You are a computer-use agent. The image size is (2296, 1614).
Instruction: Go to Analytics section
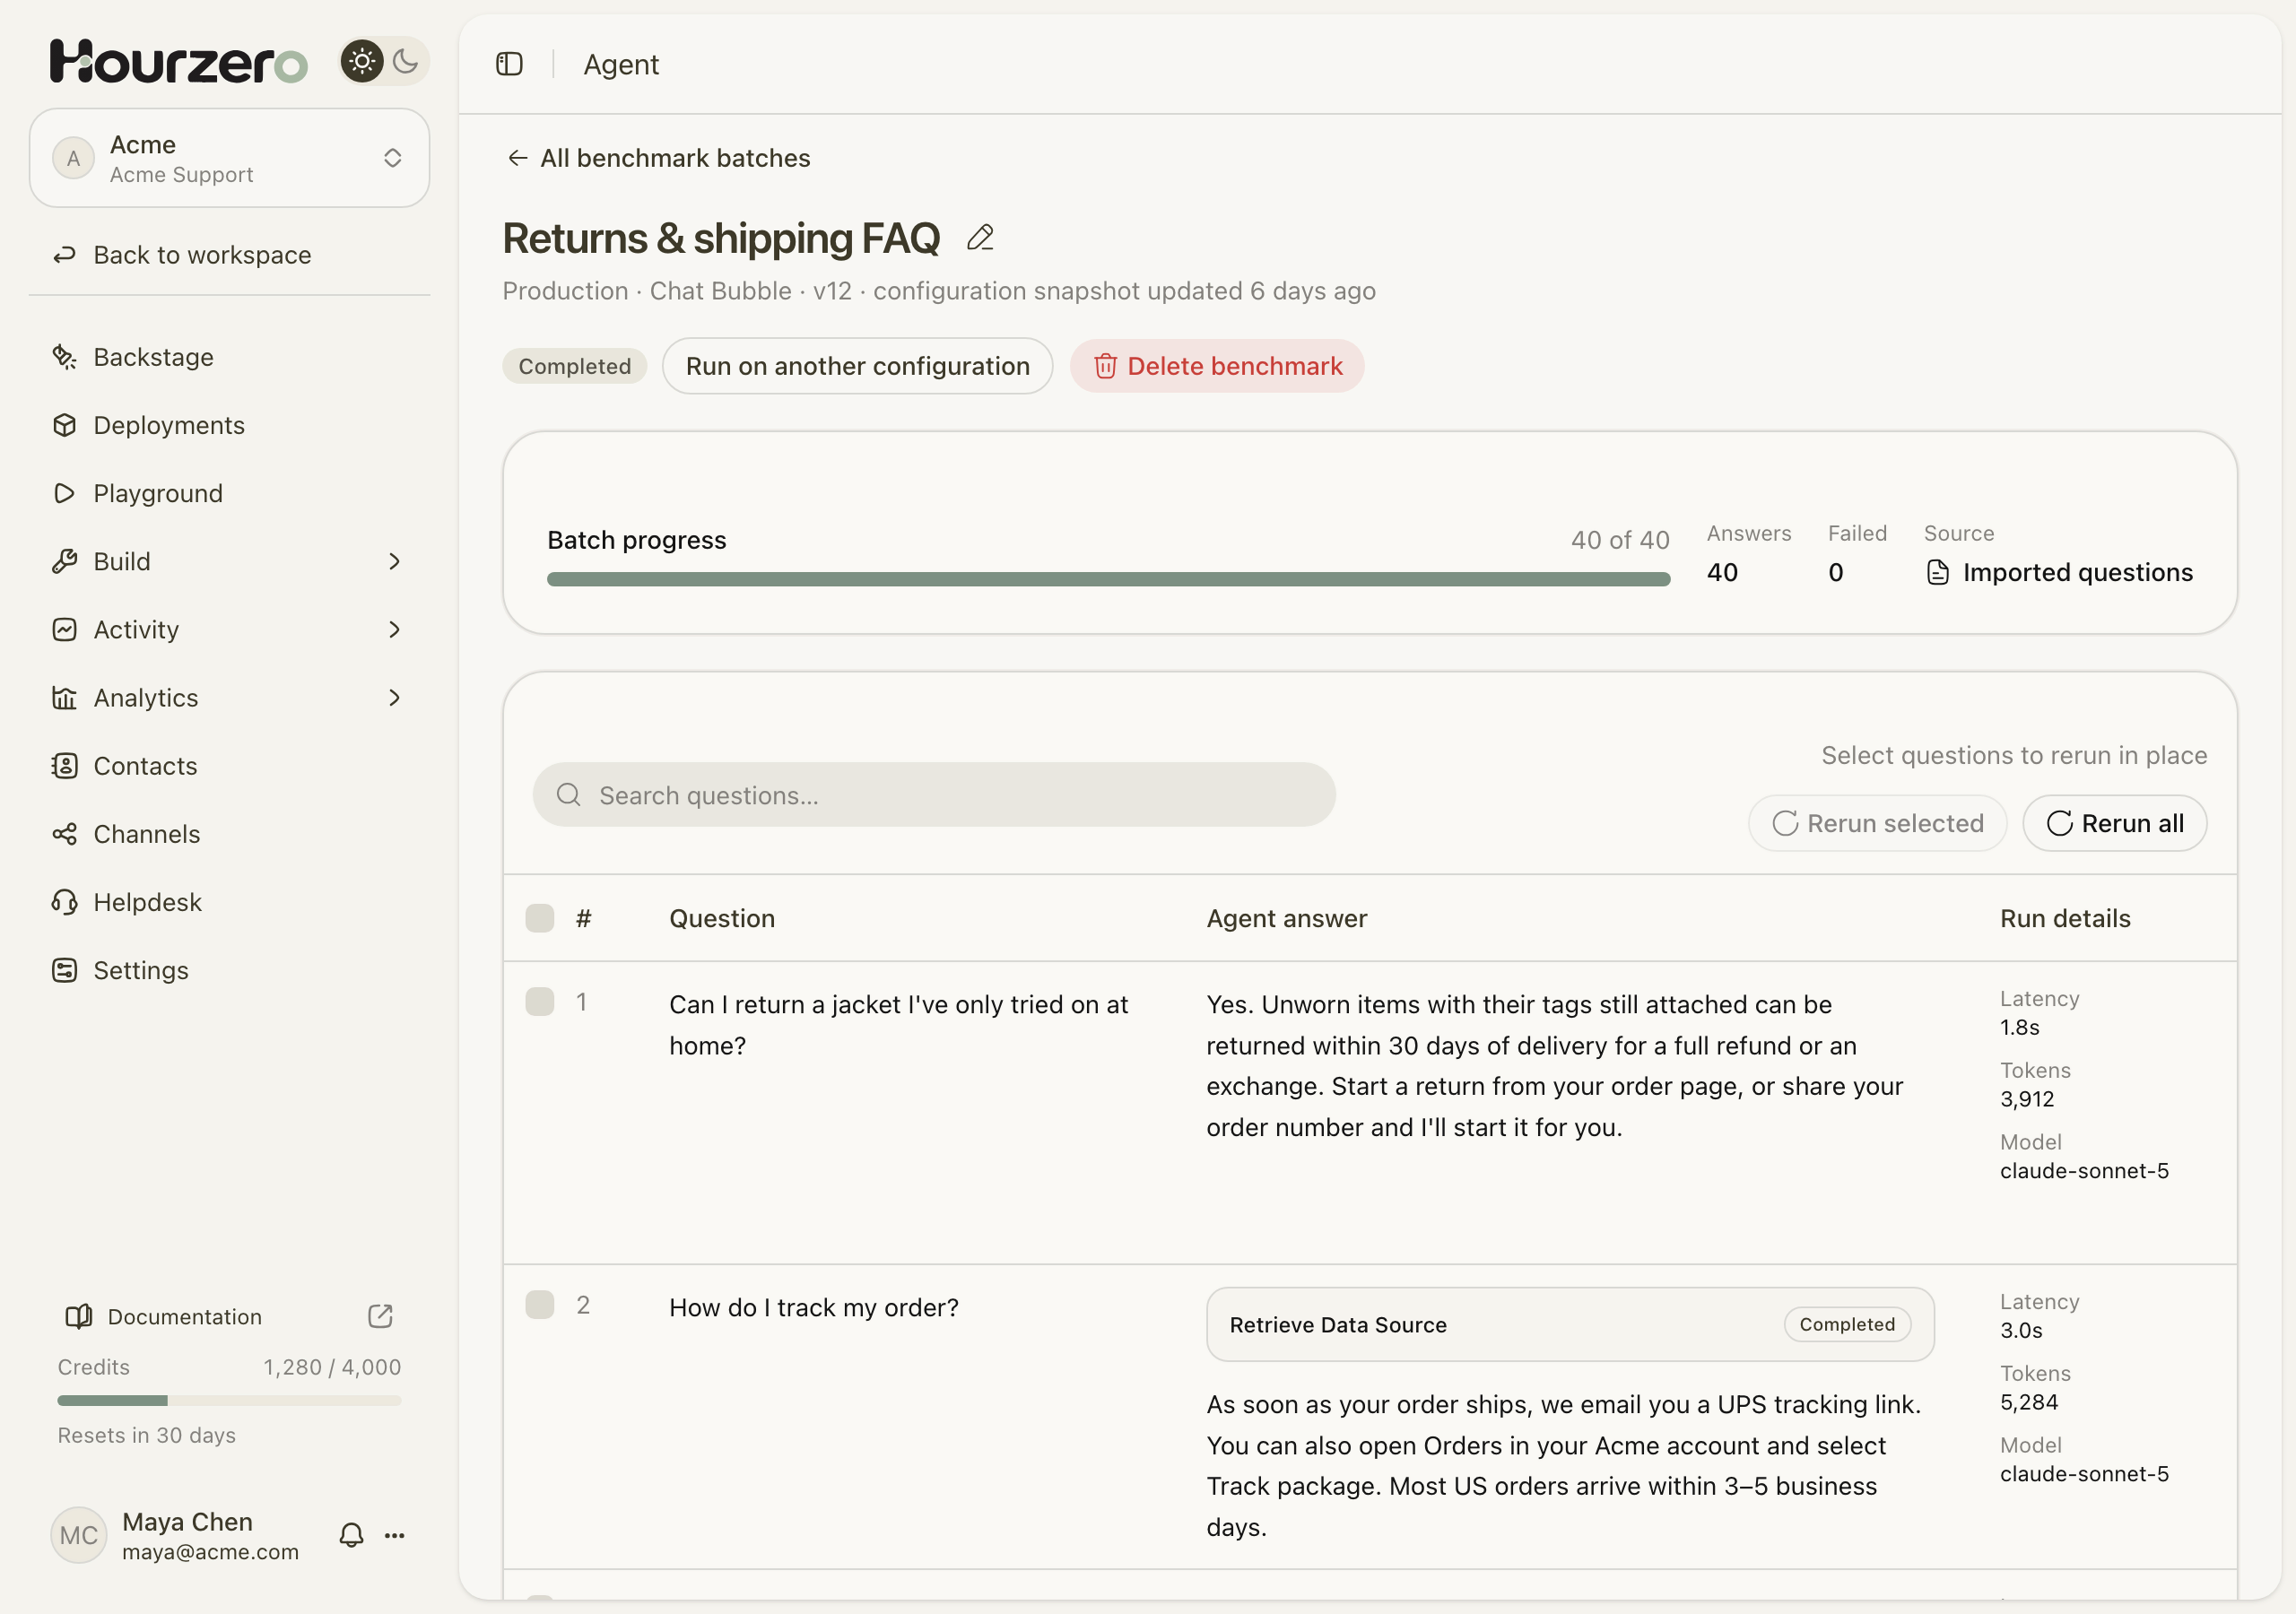coord(229,698)
